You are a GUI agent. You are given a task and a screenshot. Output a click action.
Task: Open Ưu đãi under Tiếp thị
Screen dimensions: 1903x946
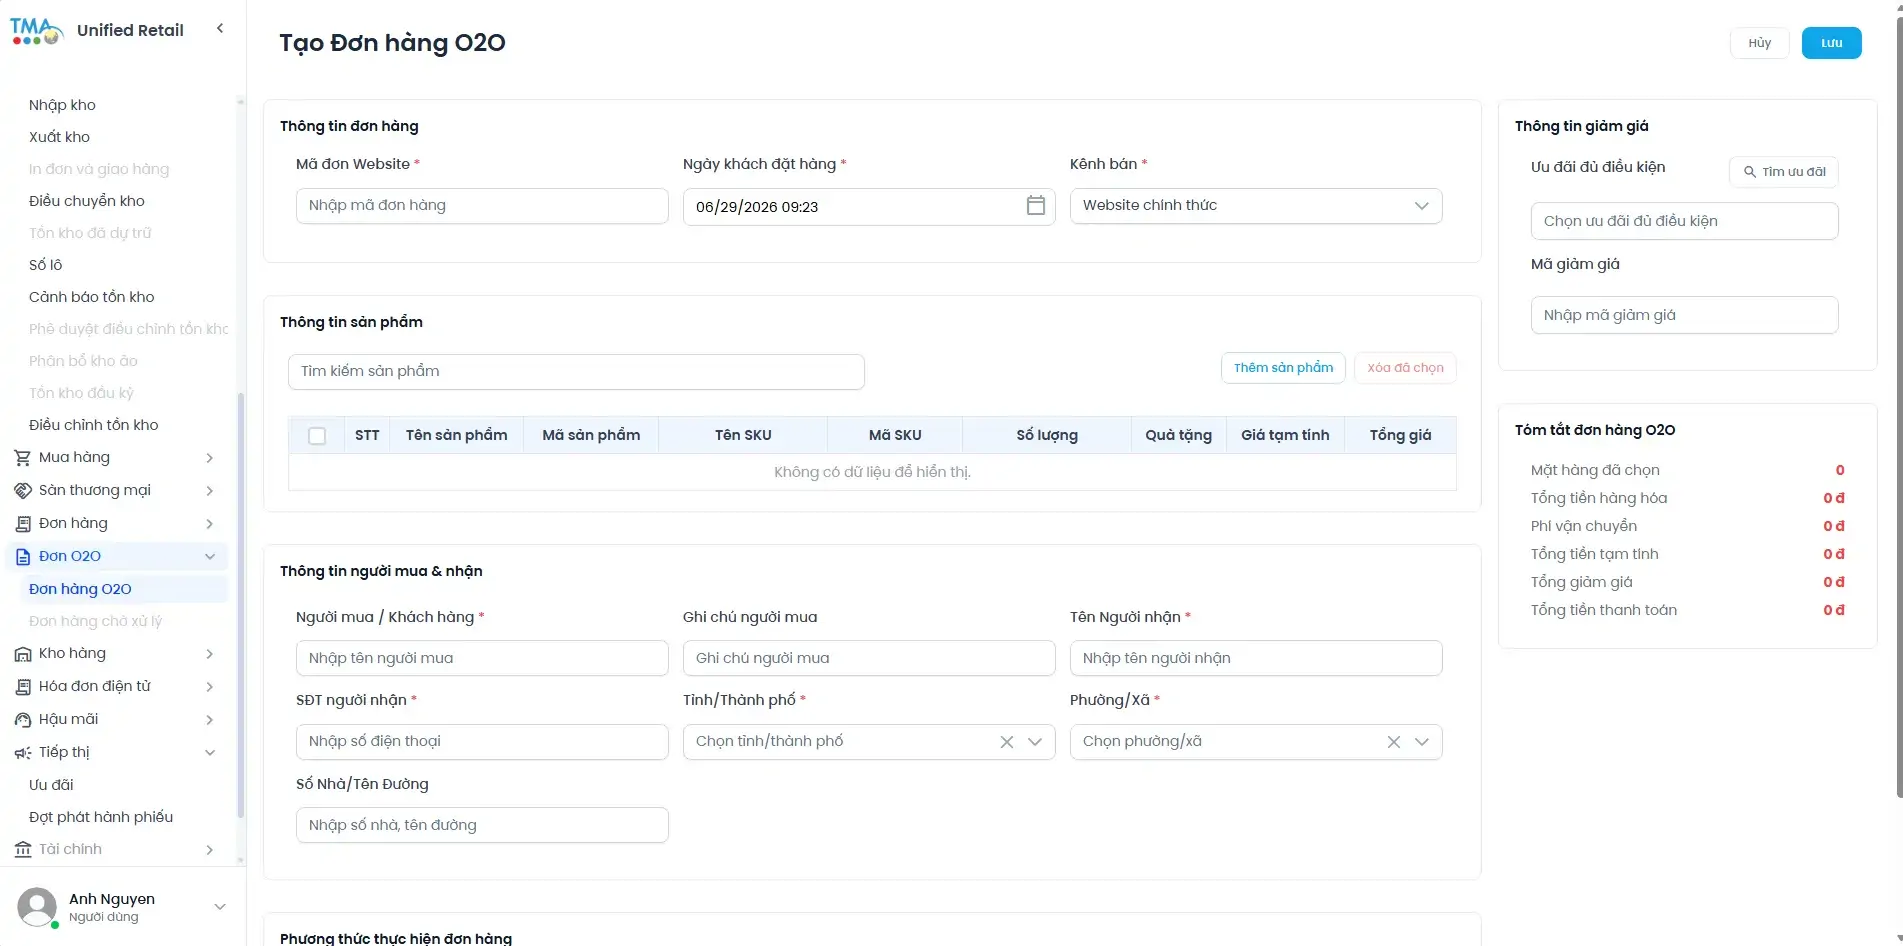(51, 785)
